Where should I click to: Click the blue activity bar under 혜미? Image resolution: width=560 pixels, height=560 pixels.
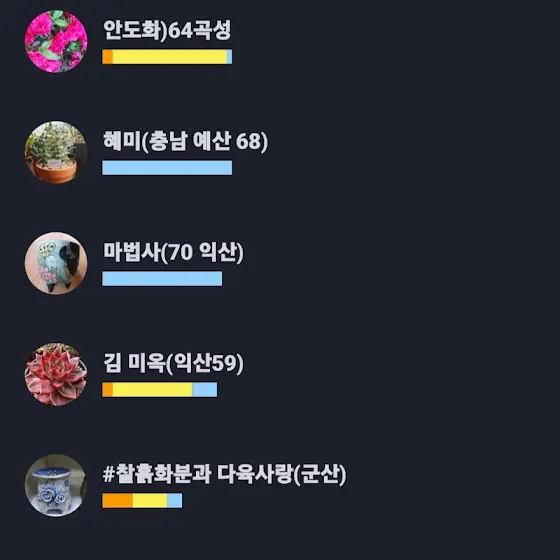[167, 168]
